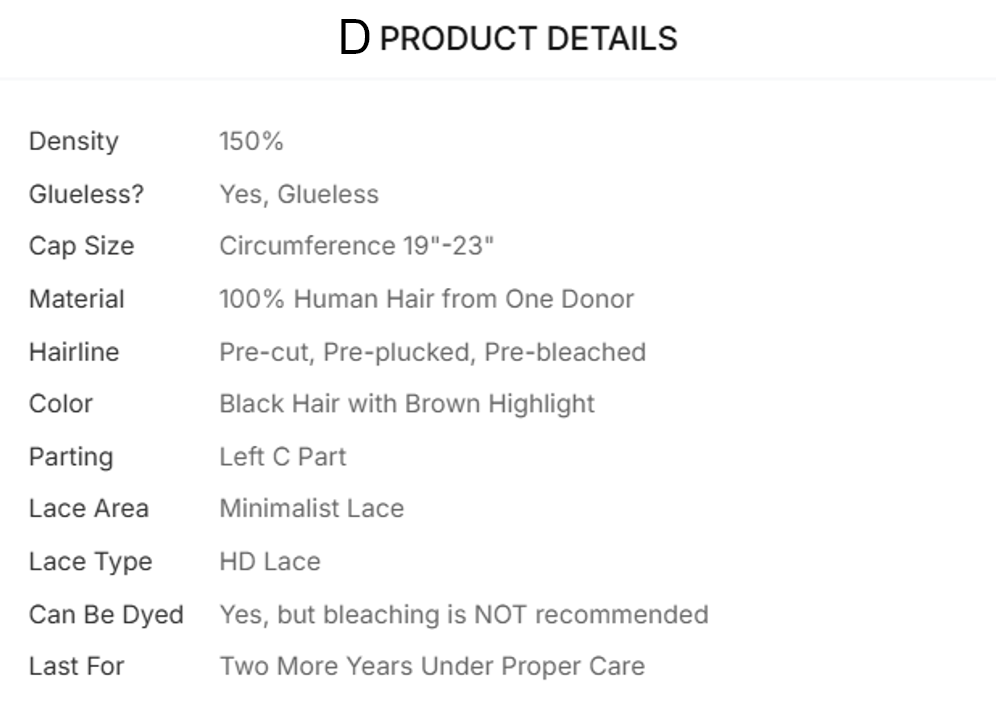Click the Hairline label
The image size is (996, 722).
click(x=74, y=352)
